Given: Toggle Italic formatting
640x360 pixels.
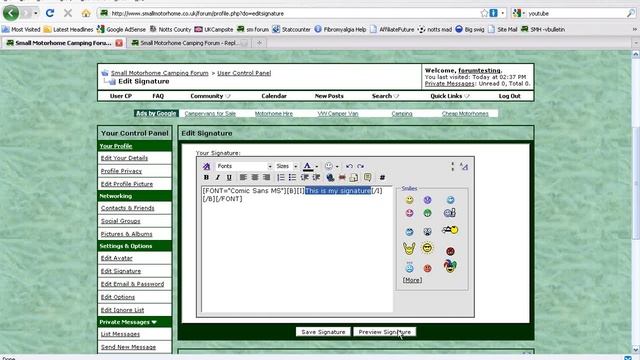Looking at the screenshot, I should (218, 177).
